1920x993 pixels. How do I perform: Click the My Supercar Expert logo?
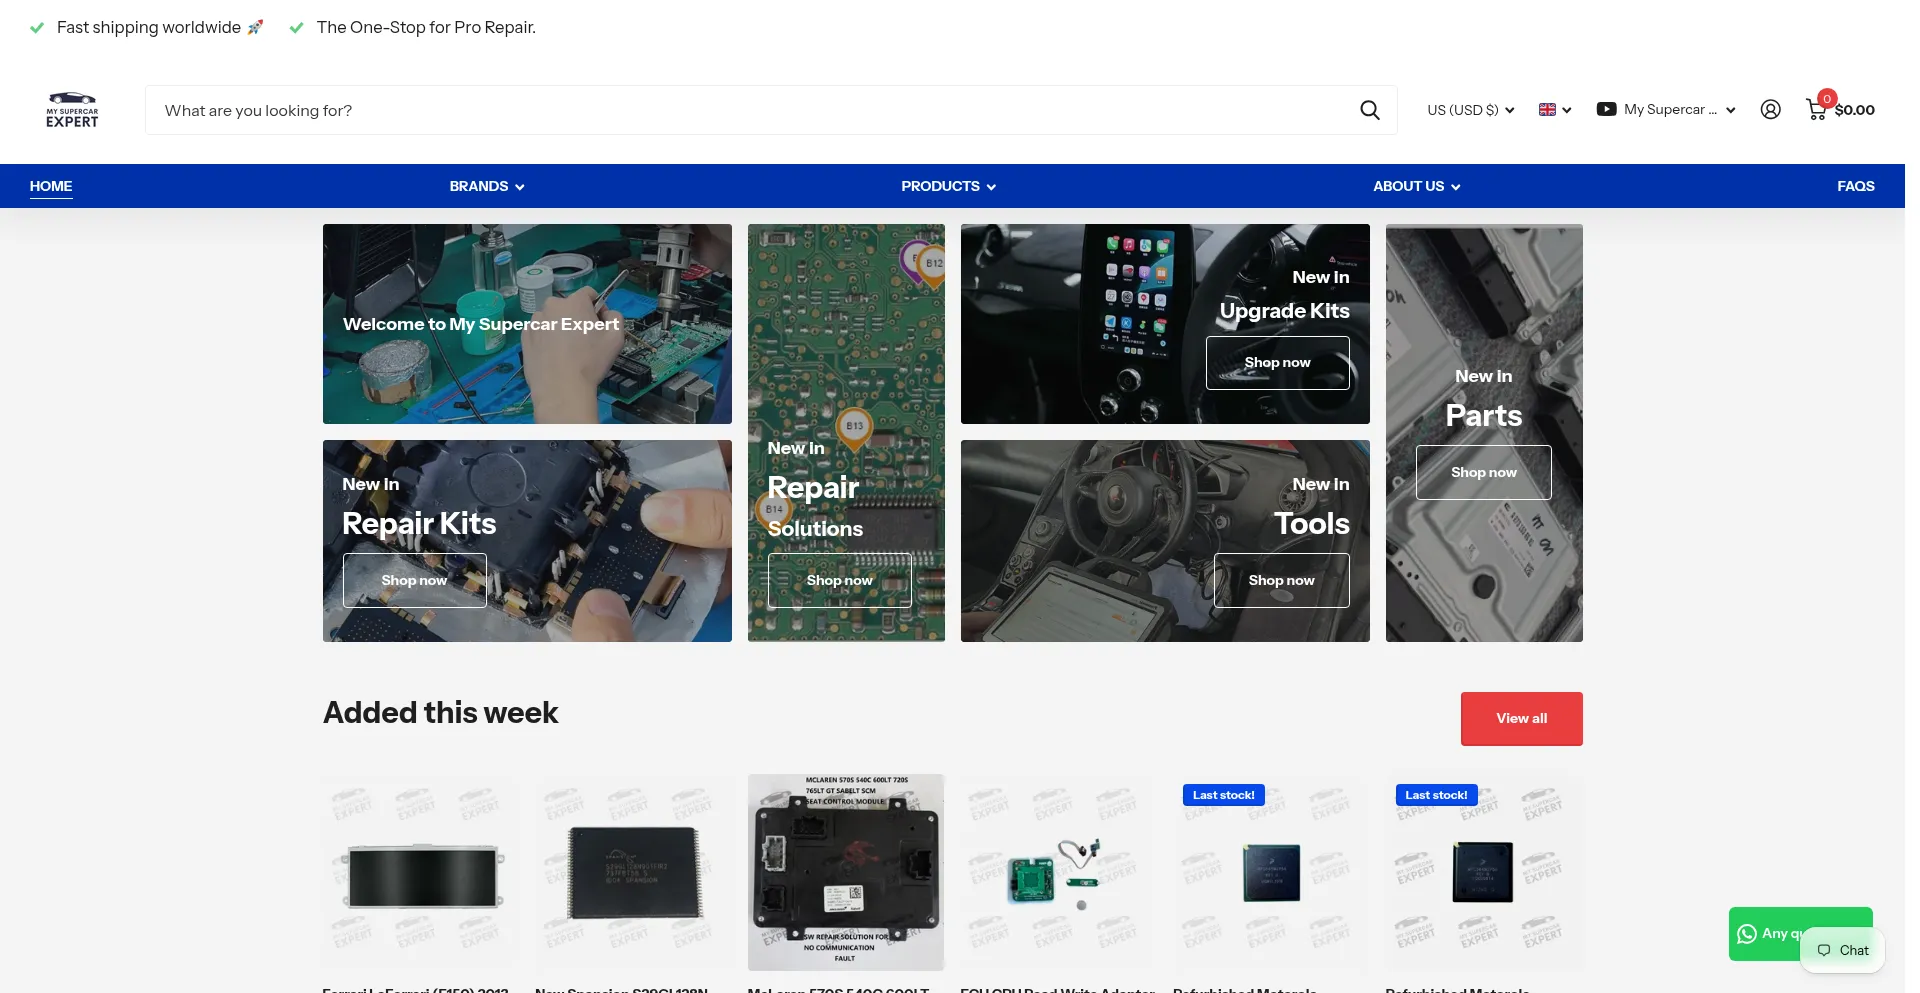tap(72, 110)
